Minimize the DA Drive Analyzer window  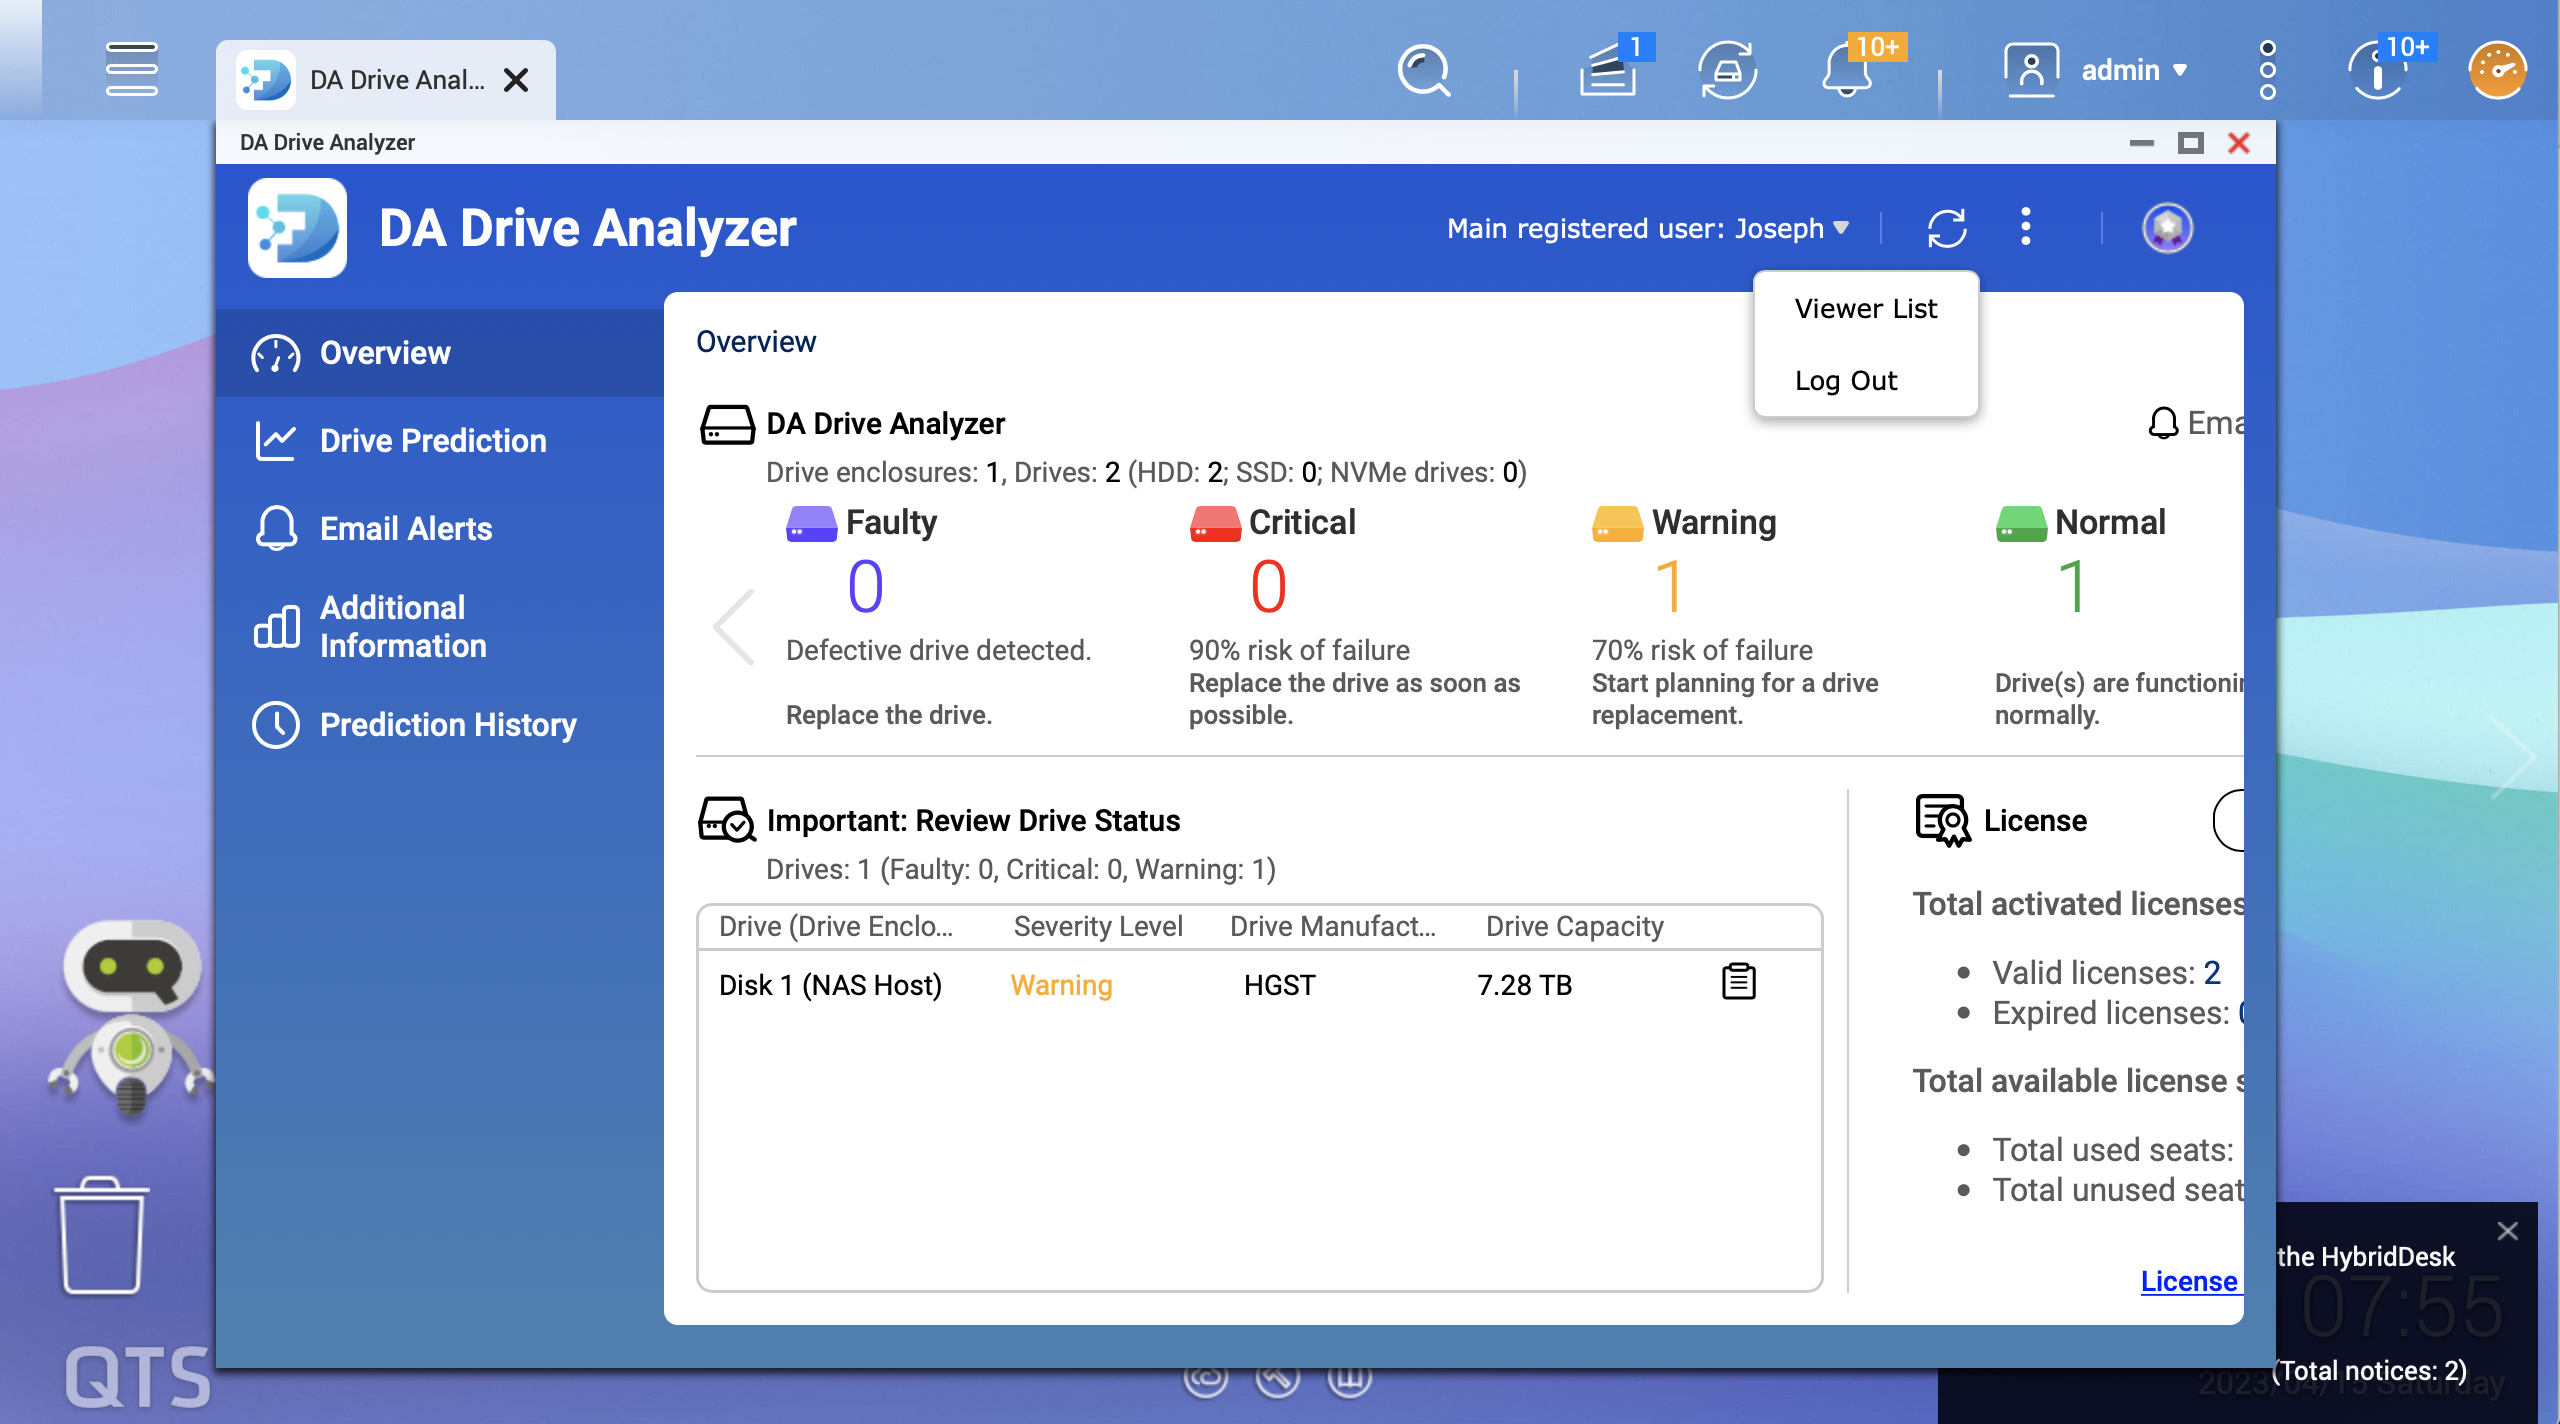(x=2142, y=143)
